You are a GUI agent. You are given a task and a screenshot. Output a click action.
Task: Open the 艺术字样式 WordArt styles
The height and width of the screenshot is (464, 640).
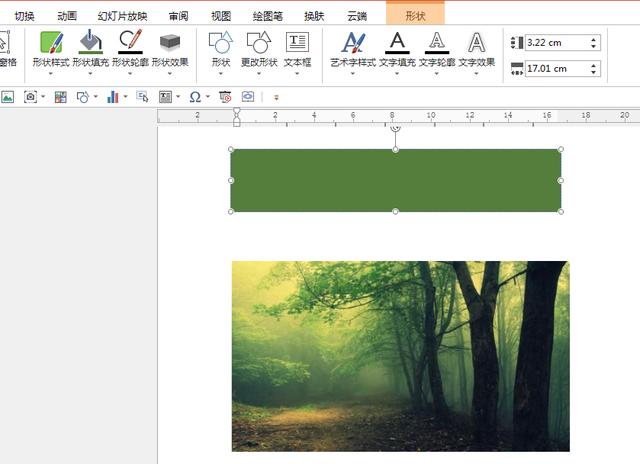tap(353, 42)
